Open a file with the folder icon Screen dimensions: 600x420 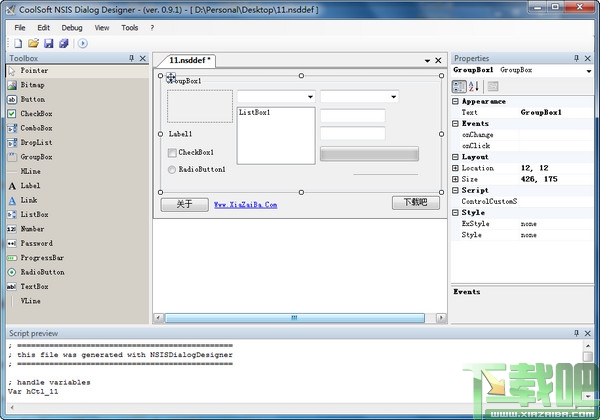coord(33,43)
